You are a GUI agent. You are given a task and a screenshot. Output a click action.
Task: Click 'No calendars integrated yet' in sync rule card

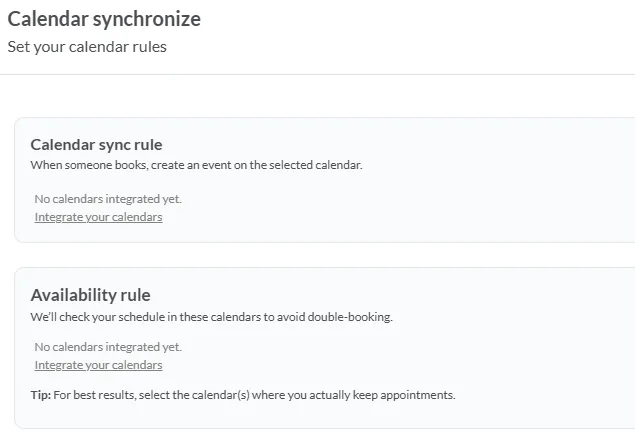click(x=108, y=199)
